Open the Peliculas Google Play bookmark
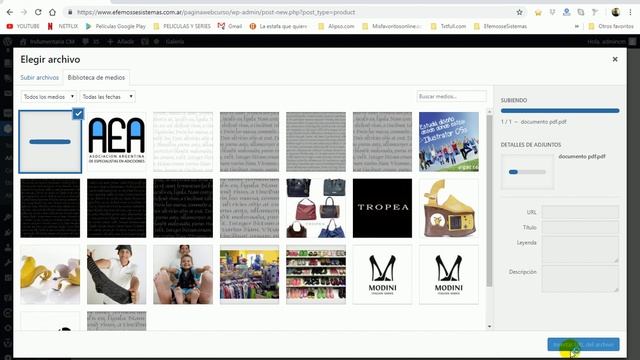Screen dimensions: 640x360 (x=116, y=26)
